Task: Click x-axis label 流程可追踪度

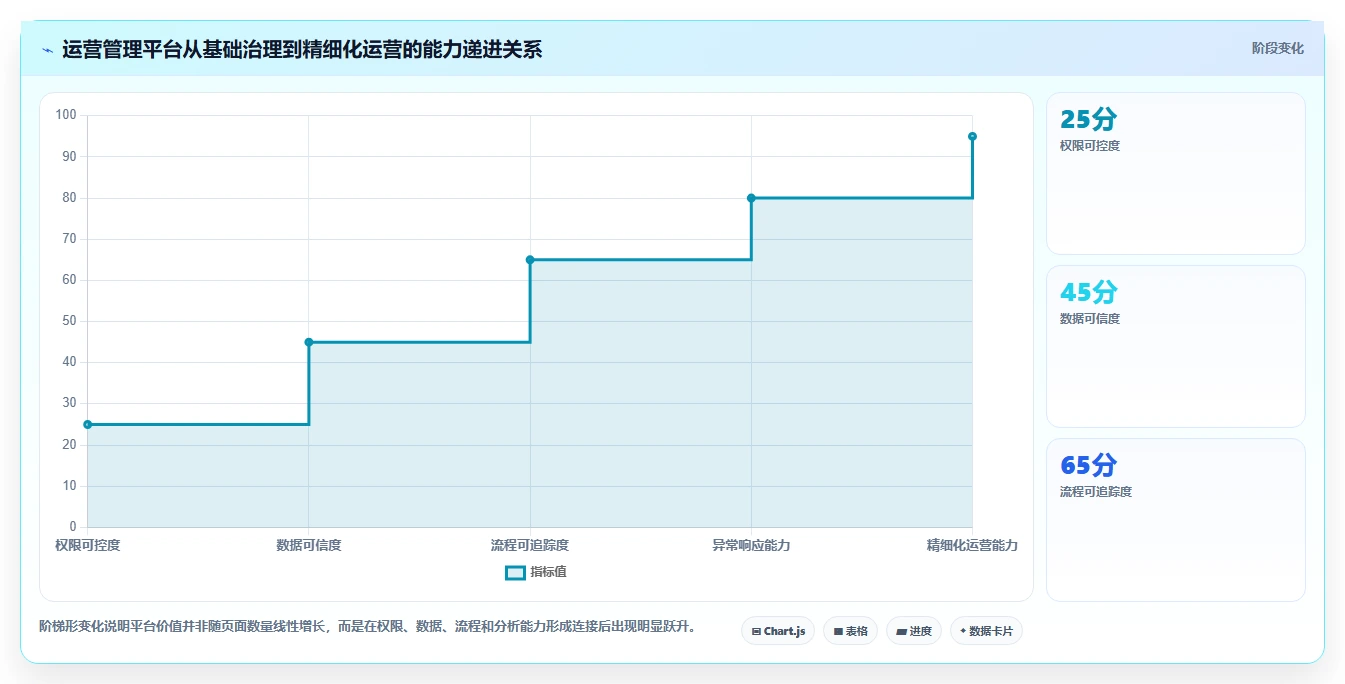Action: click(530, 545)
